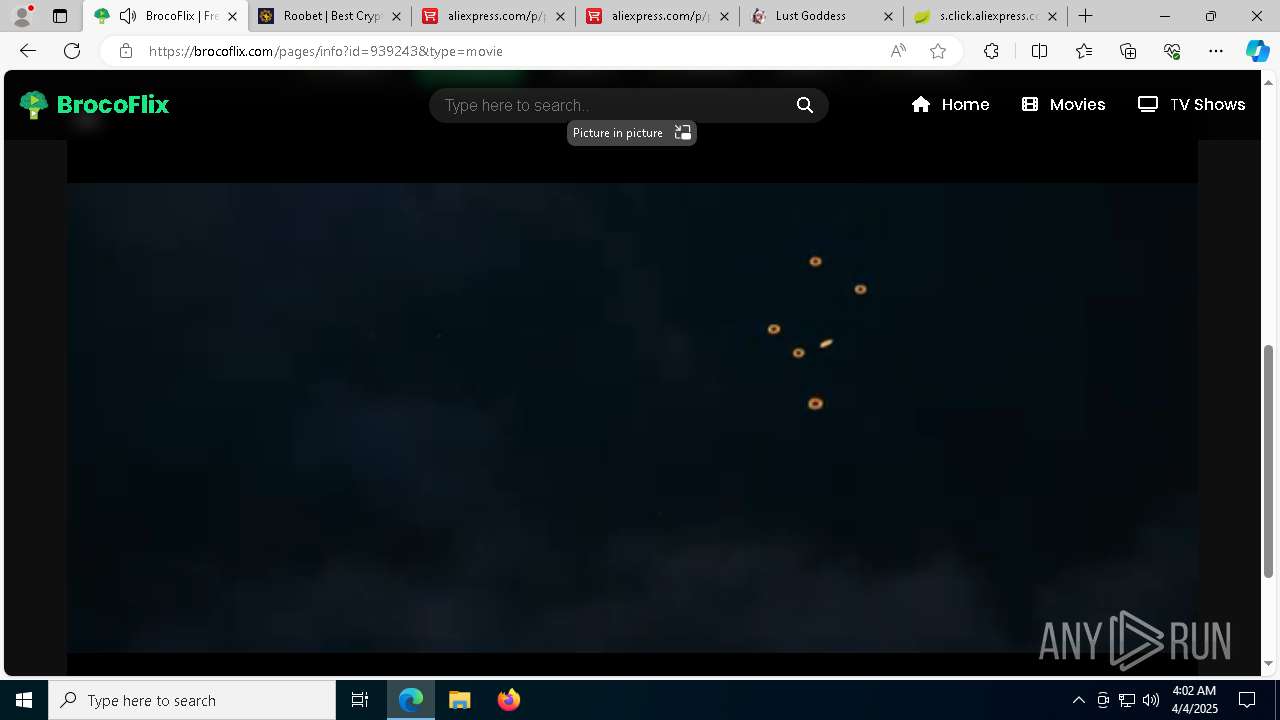Image resolution: width=1280 pixels, height=720 pixels.
Task: Open the TV Shows nav link
Action: pyautogui.click(x=1191, y=104)
